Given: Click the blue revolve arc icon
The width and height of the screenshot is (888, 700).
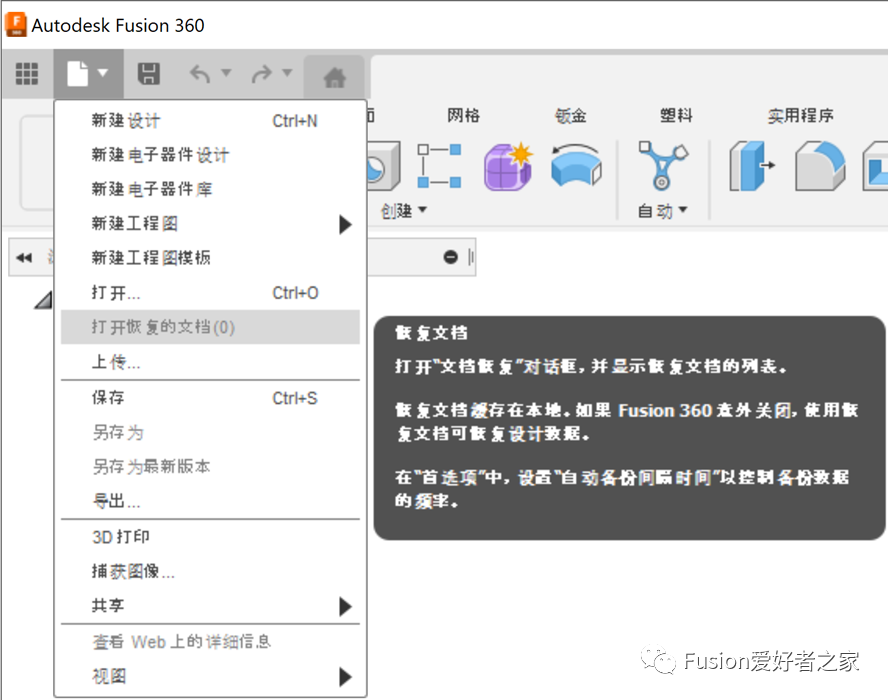Looking at the screenshot, I should click(x=576, y=165).
